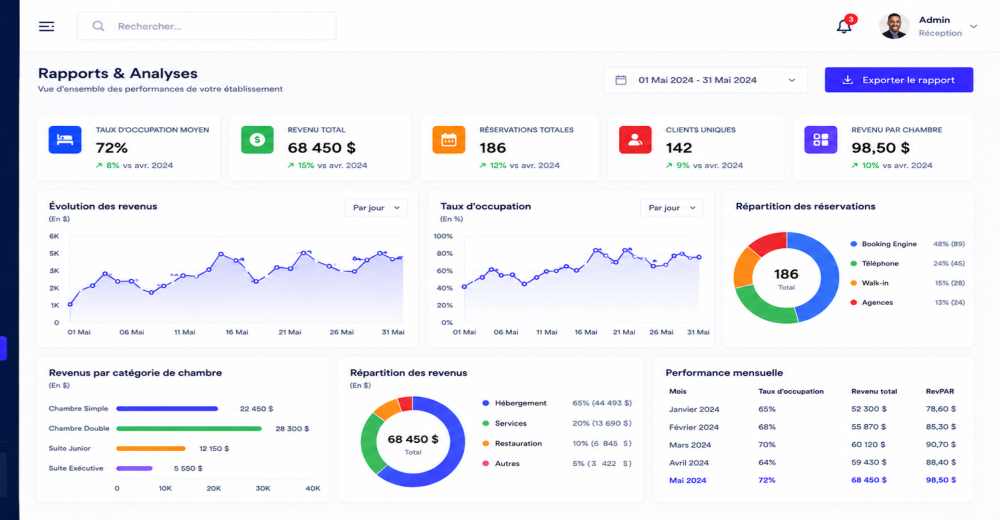Click the green dollar revenue icon

(x=257, y=140)
